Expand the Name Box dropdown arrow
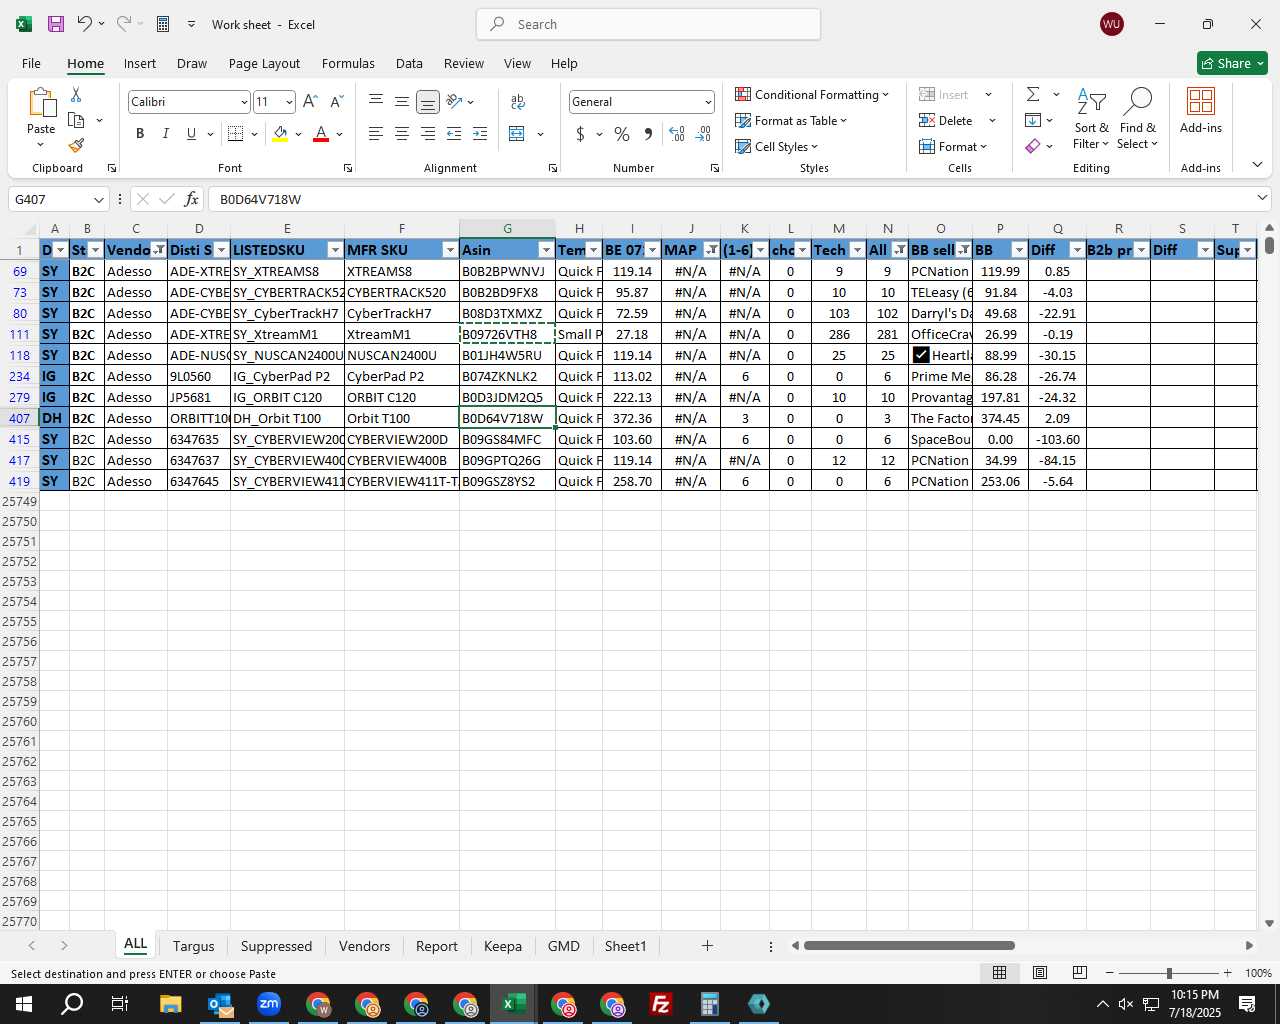Viewport: 1280px width, 1024px height. pyautogui.click(x=98, y=199)
